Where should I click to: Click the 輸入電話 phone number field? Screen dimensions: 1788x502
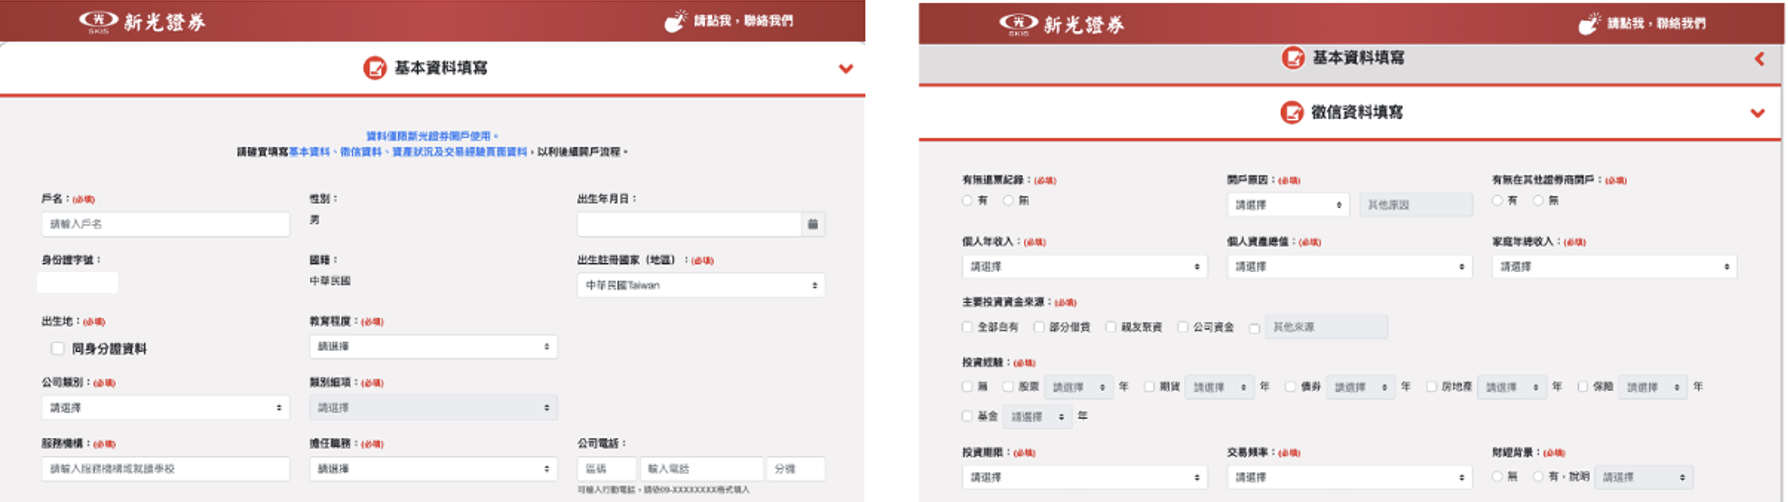(701, 468)
